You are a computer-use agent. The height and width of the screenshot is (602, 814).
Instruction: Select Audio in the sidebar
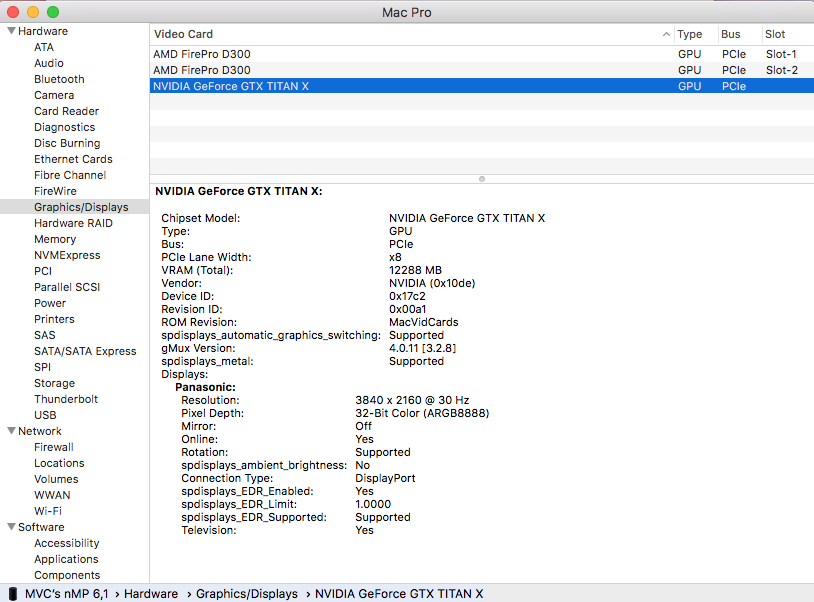[49, 63]
